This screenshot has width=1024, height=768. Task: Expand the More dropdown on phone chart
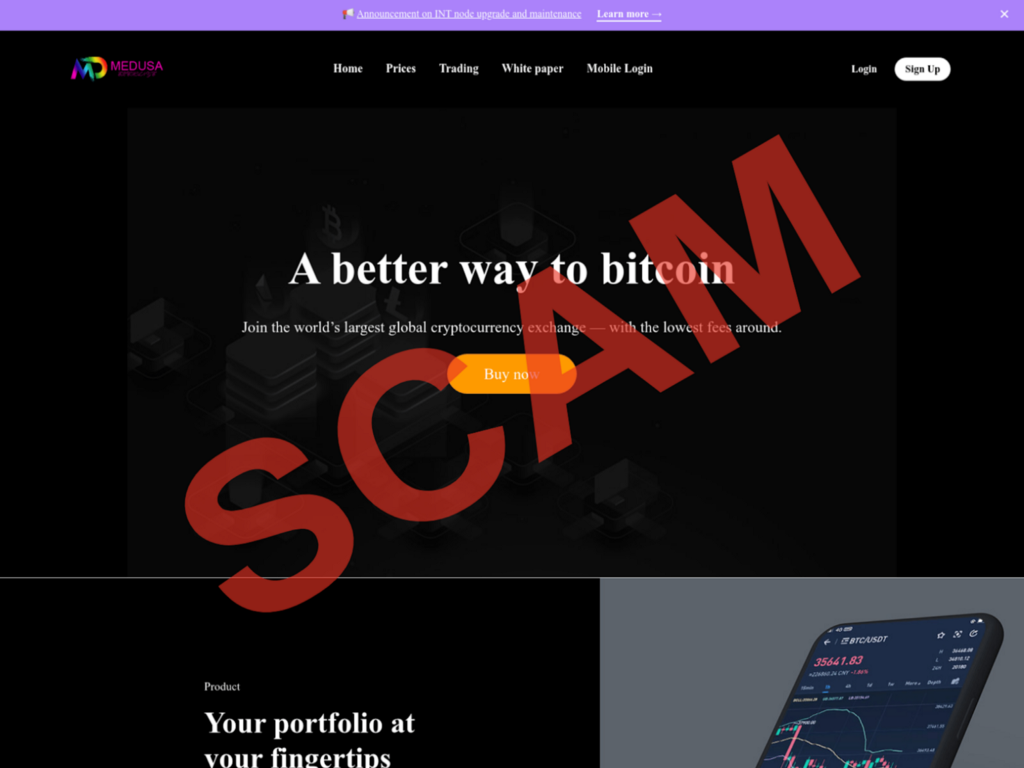913,683
